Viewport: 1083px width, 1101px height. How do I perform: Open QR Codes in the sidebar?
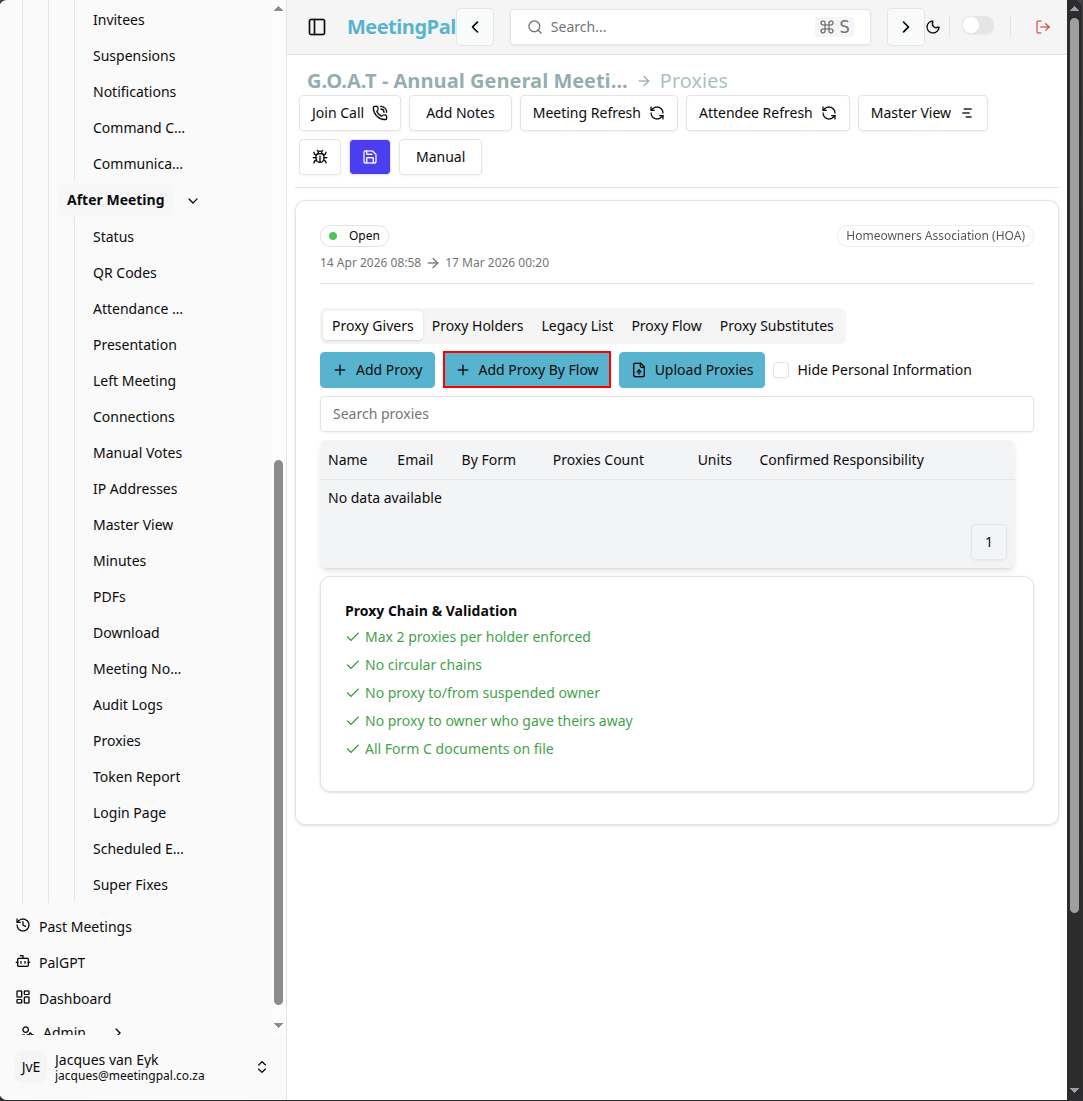point(125,273)
